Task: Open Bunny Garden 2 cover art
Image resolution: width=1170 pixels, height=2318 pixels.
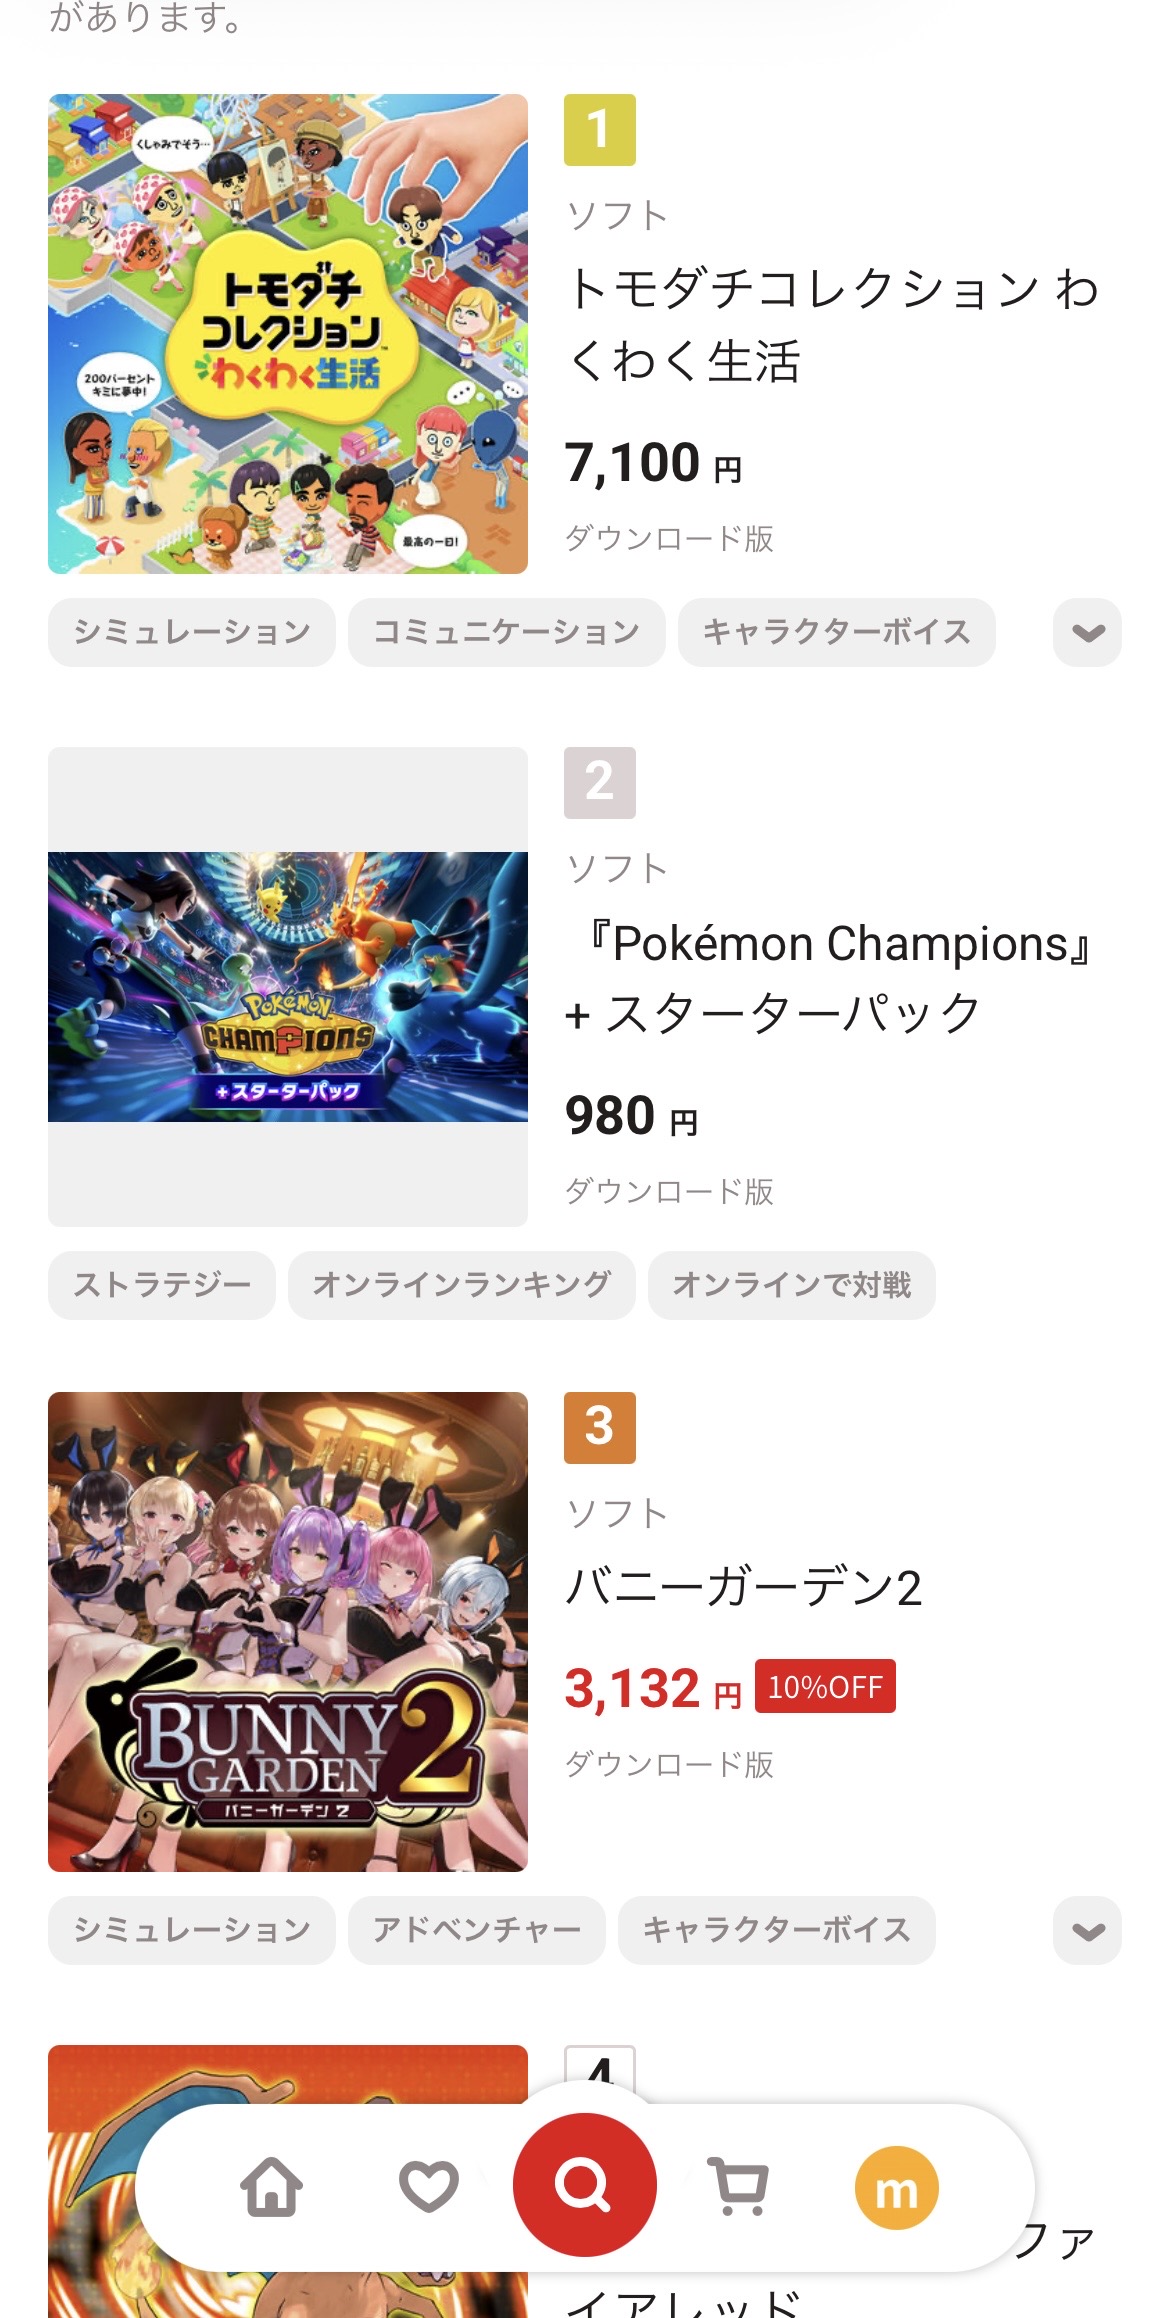Action: click(288, 1632)
